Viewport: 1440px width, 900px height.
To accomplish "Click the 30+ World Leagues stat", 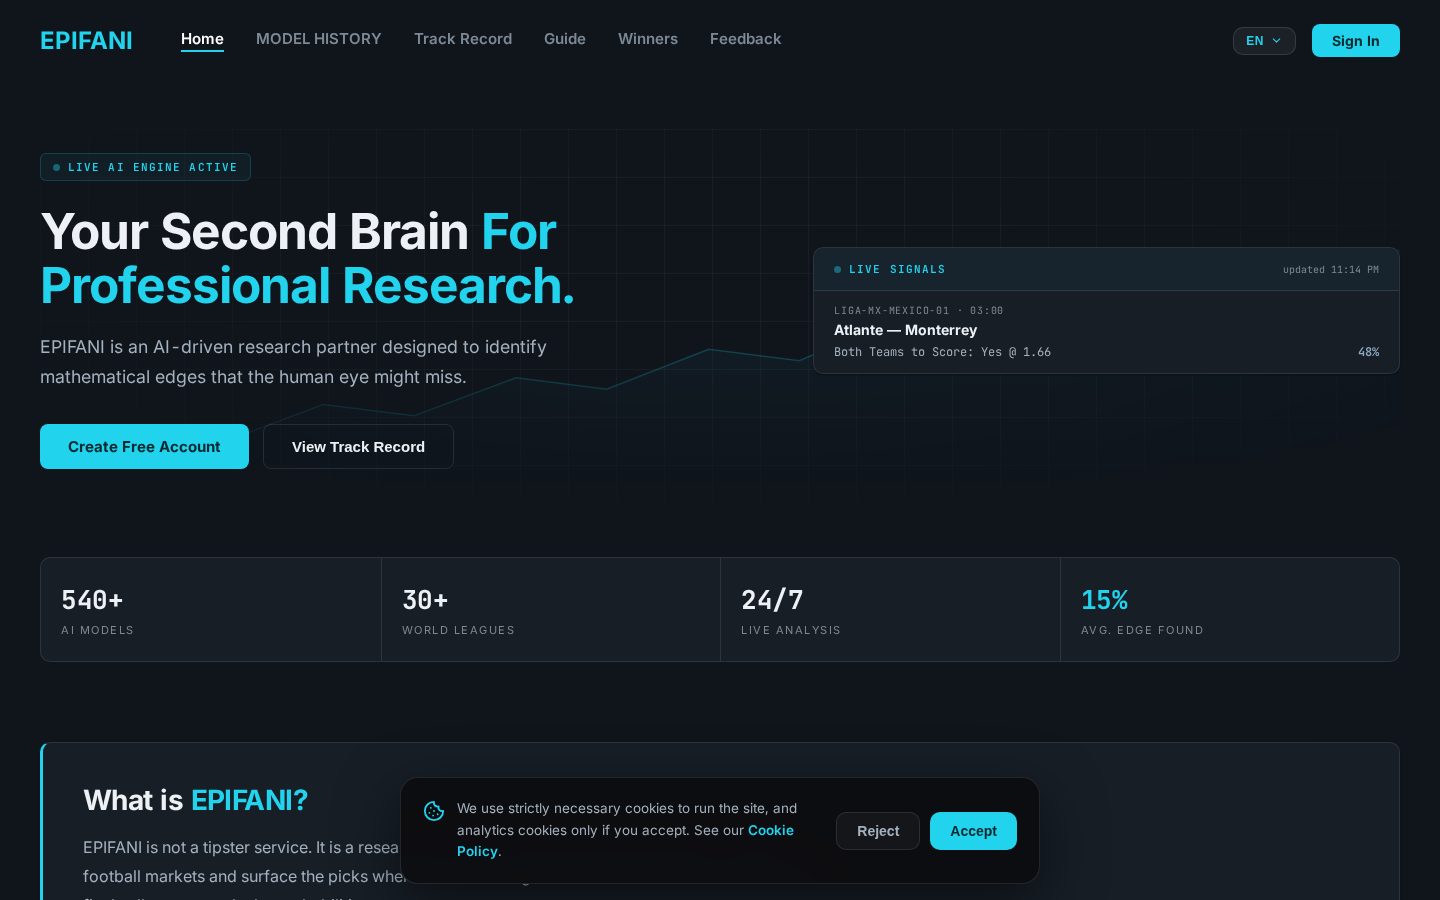I will [x=551, y=610].
